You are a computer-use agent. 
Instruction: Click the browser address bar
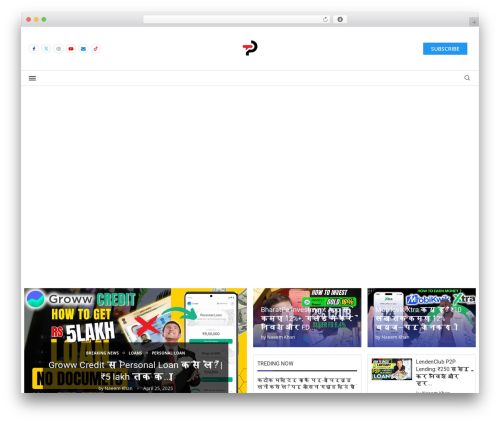[x=237, y=20]
